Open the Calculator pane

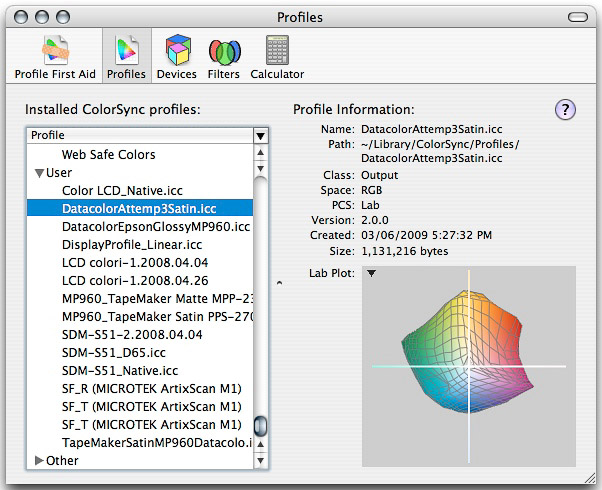tap(277, 57)
